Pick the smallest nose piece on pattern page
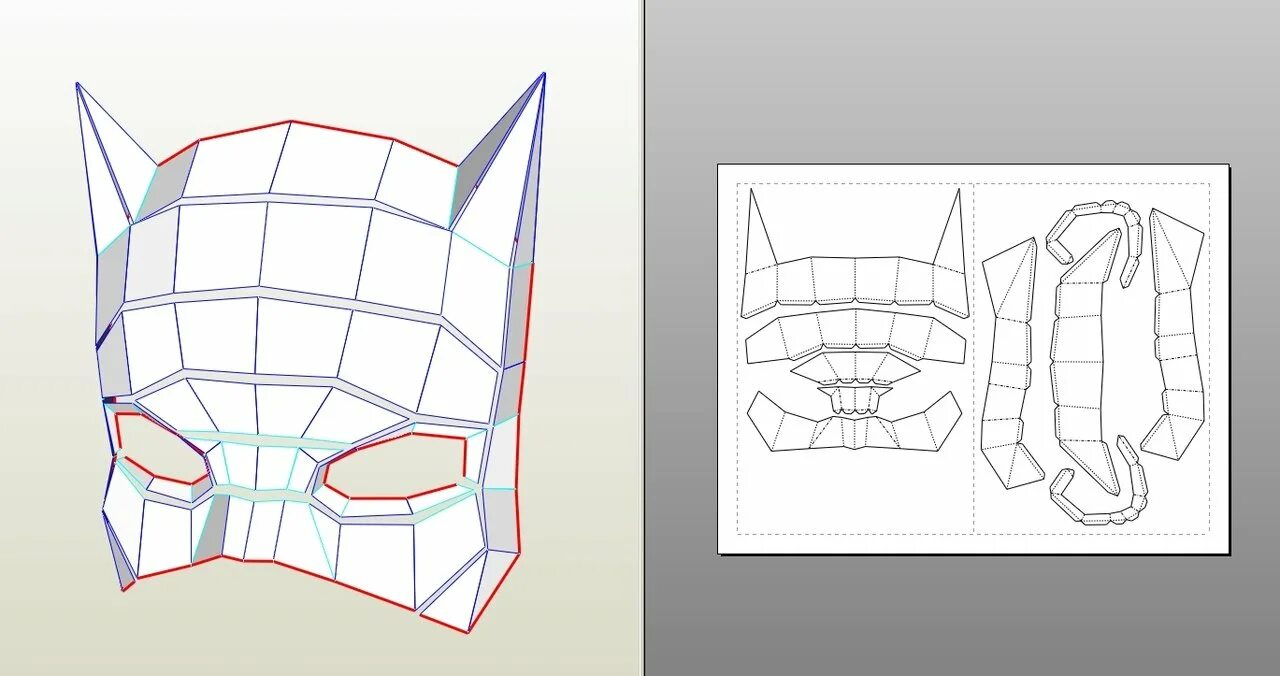The image size is (1280, 676). pos(853,400)
